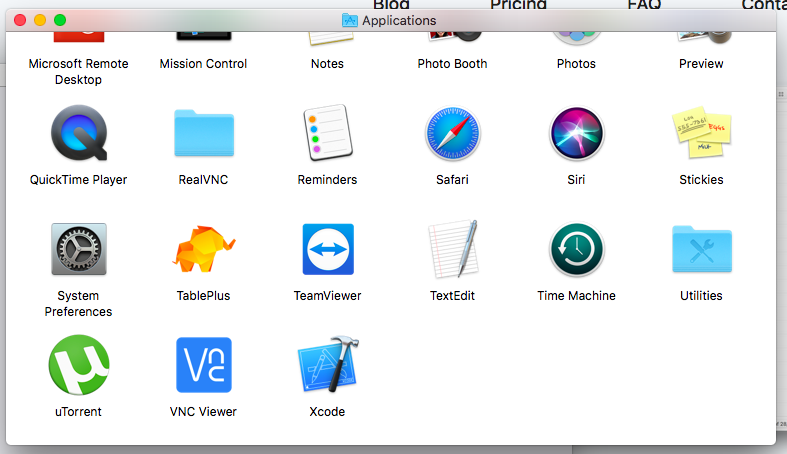Open the Utilities folder icon
Screen dimensions: 787x454
tap(702, 249)
